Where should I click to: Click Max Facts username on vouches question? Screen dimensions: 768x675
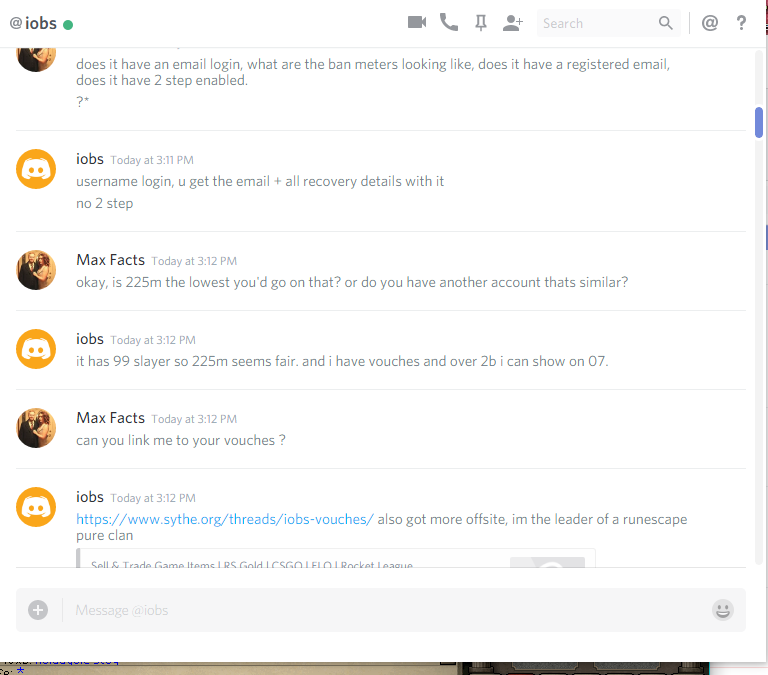(110, 418)
